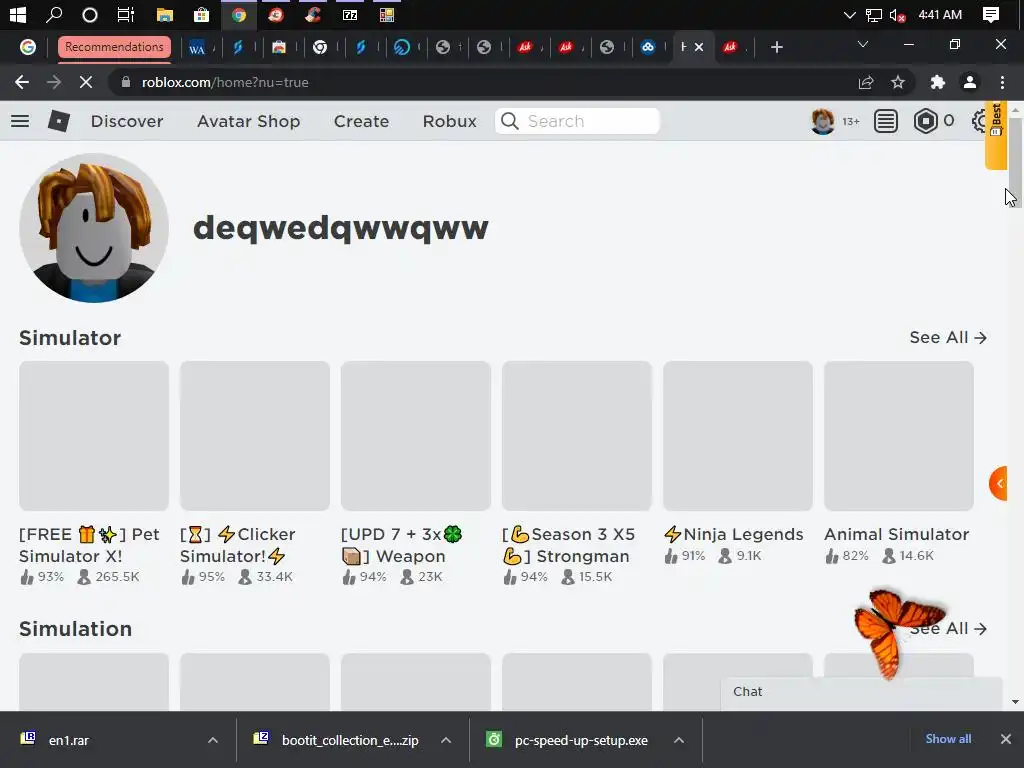Open Task View from taskbar
Image resolution: width=1024 pixels, height=768 pixels.
[125, 14]
